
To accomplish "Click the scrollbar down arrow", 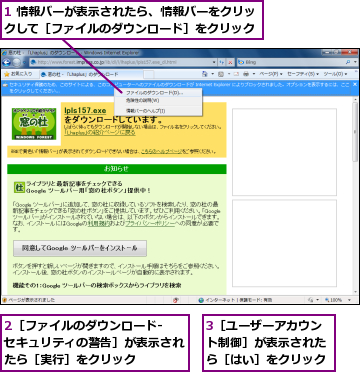I will point(356,292).
